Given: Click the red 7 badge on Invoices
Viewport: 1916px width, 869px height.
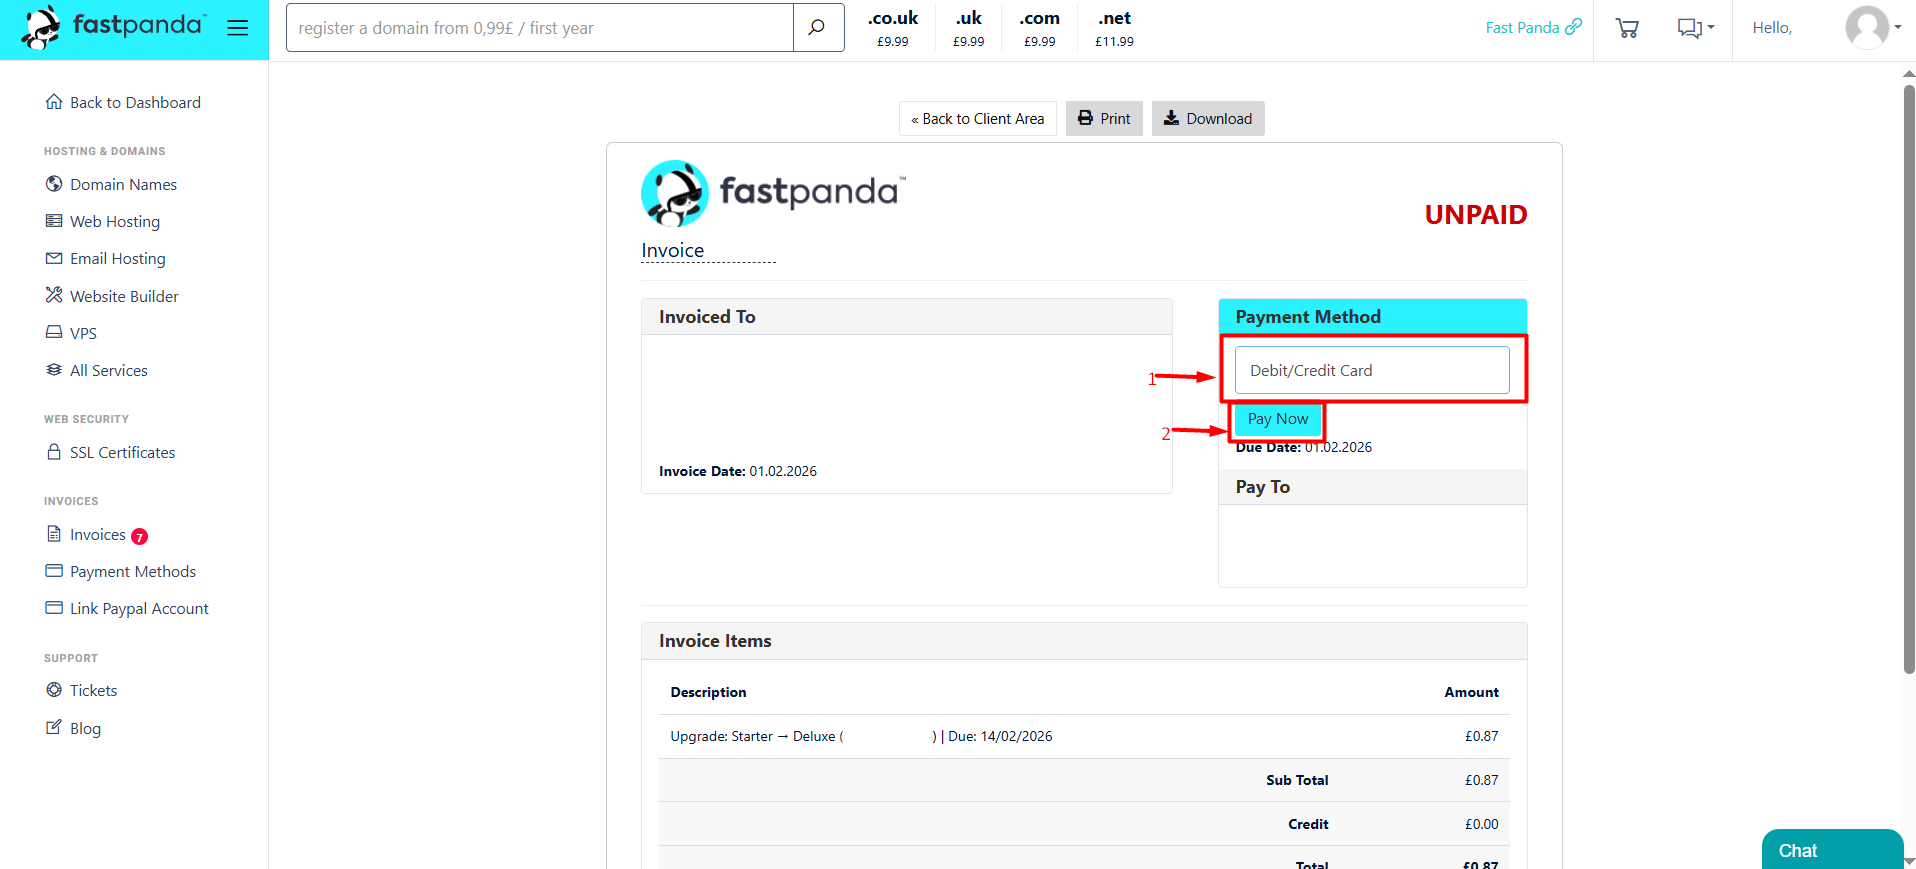Looking at the screenshot, I should pyautogui.click(x=140, y=536).
